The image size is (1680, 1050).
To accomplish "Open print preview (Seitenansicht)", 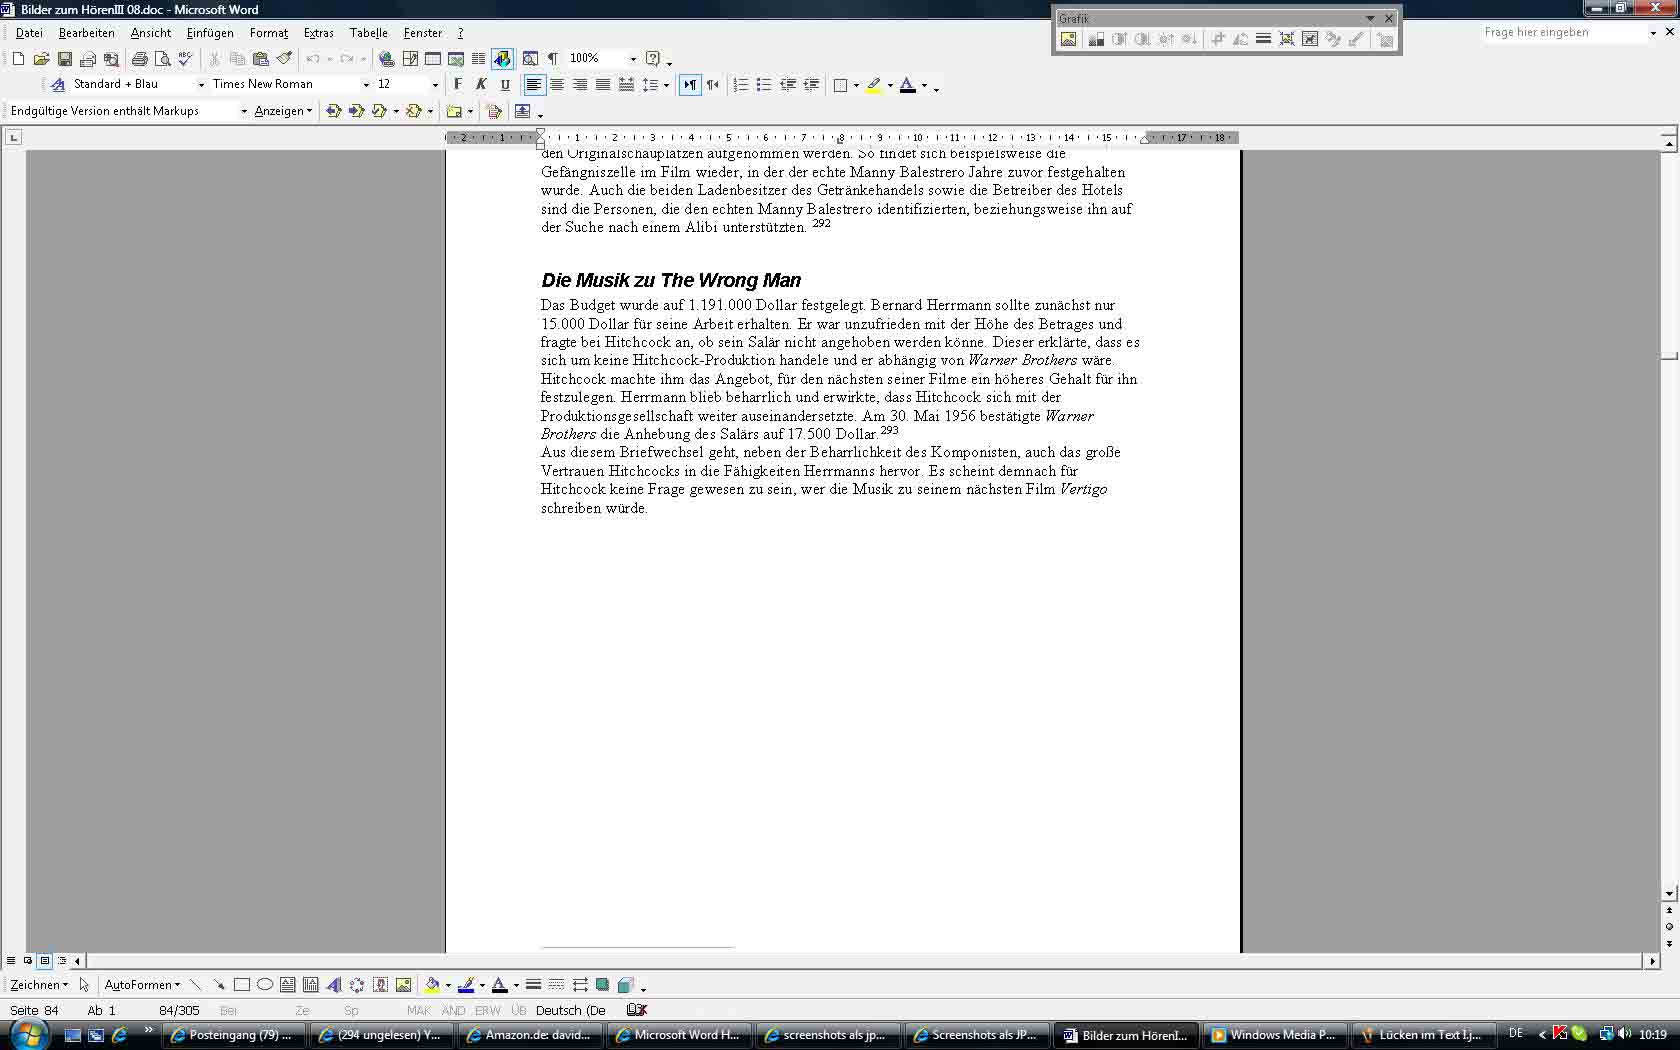I will [163, 59].
